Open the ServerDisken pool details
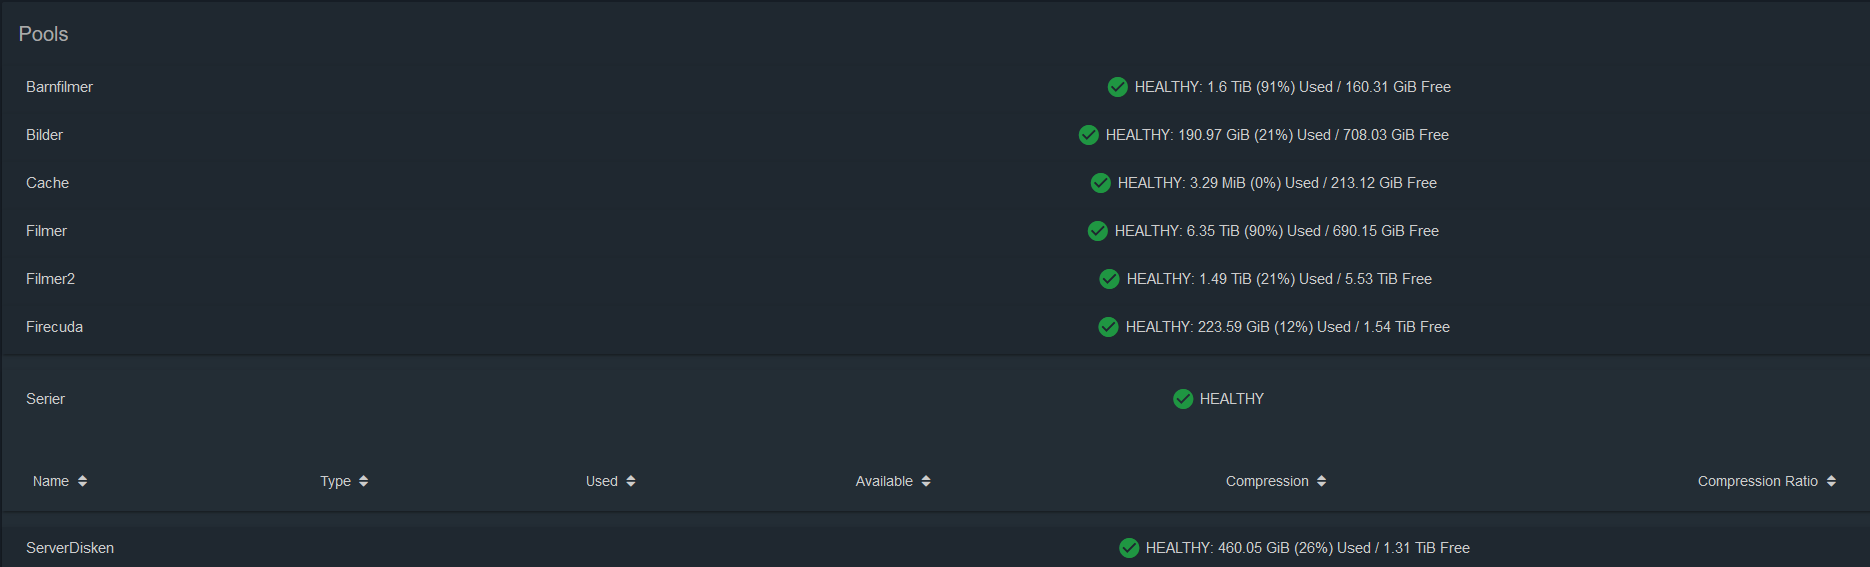Screen dimensions: 1870x567 70,548
